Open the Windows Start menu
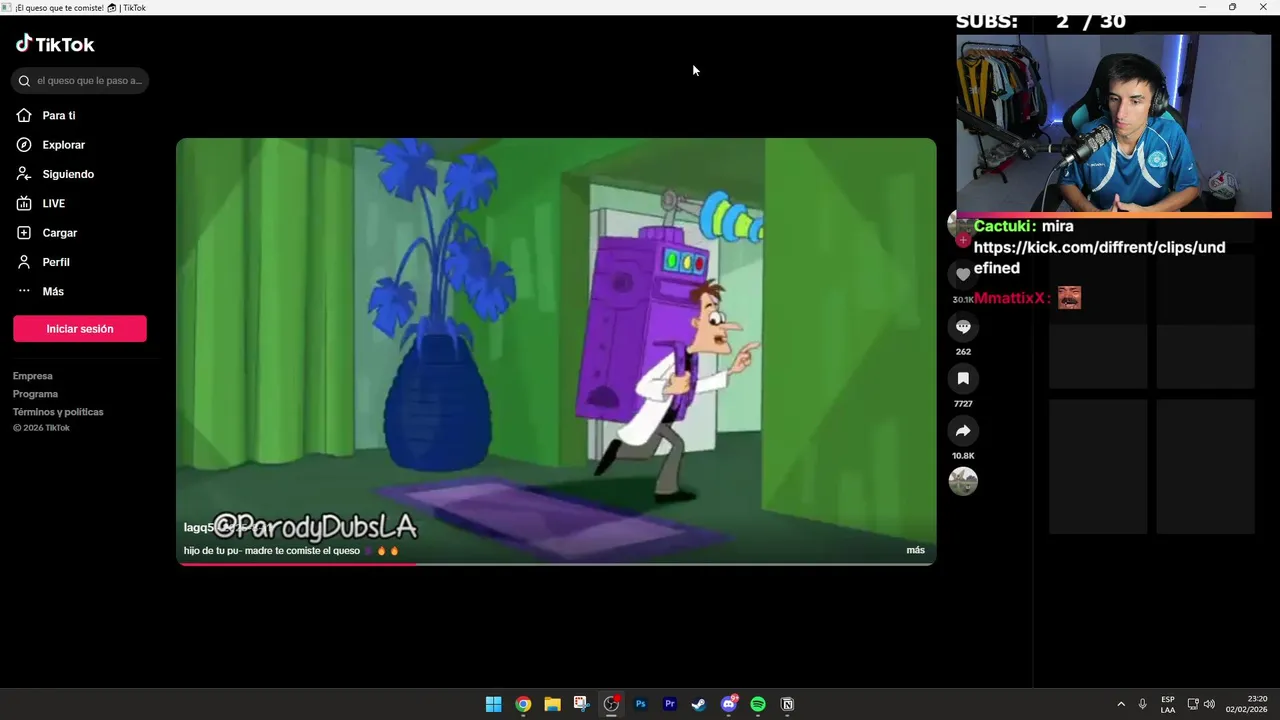The height and width of the screenshot is (720, 1280). click(494, 704)
